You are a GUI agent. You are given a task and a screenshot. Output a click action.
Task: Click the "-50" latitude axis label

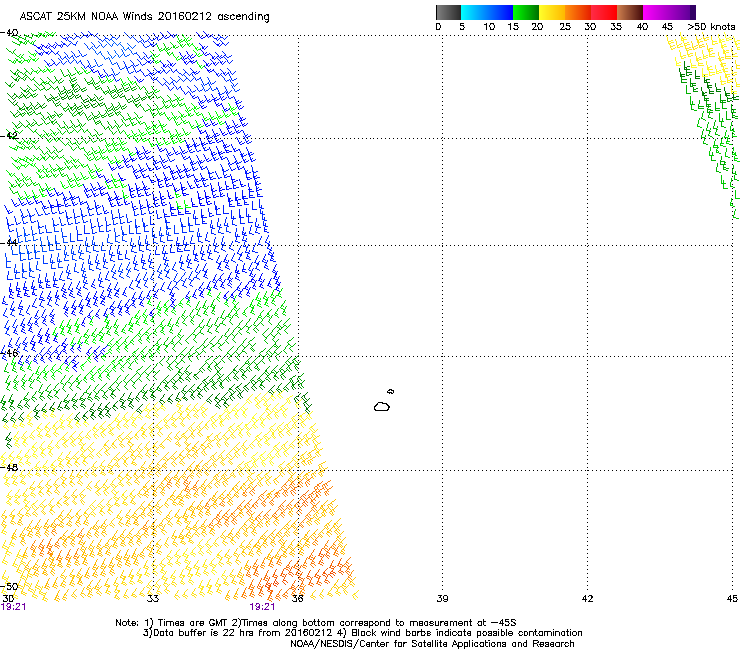9,587
